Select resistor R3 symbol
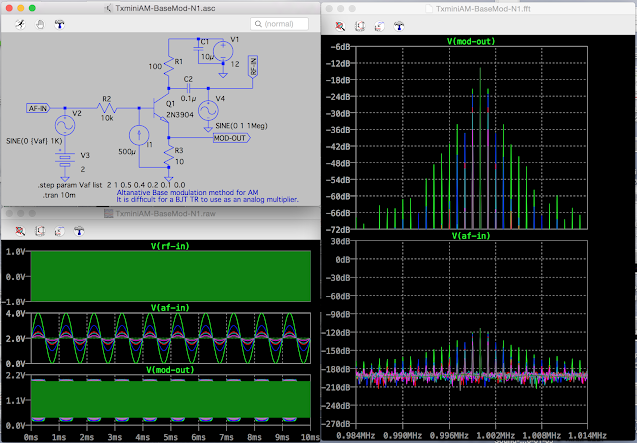The image size is (637, 443). coord(169,155)
